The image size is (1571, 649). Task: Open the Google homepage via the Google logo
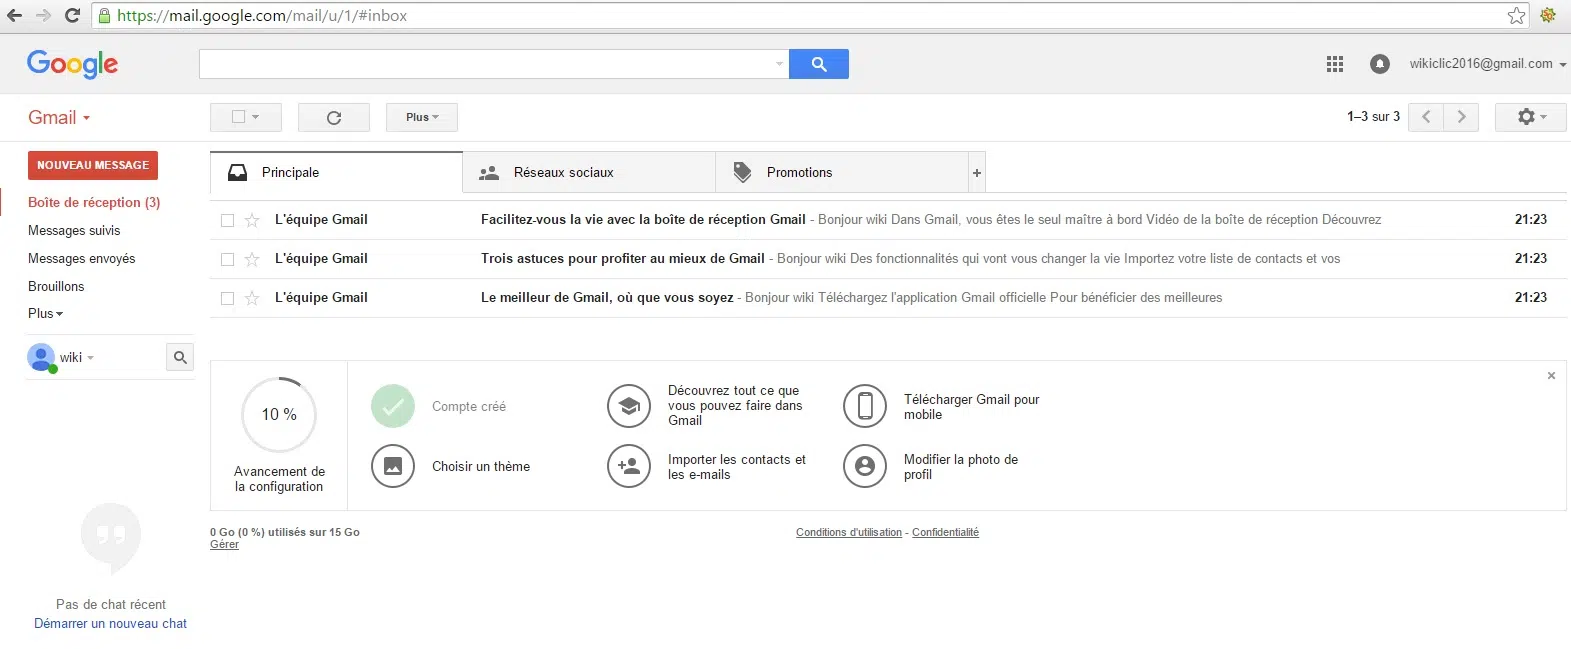point(72,64)
